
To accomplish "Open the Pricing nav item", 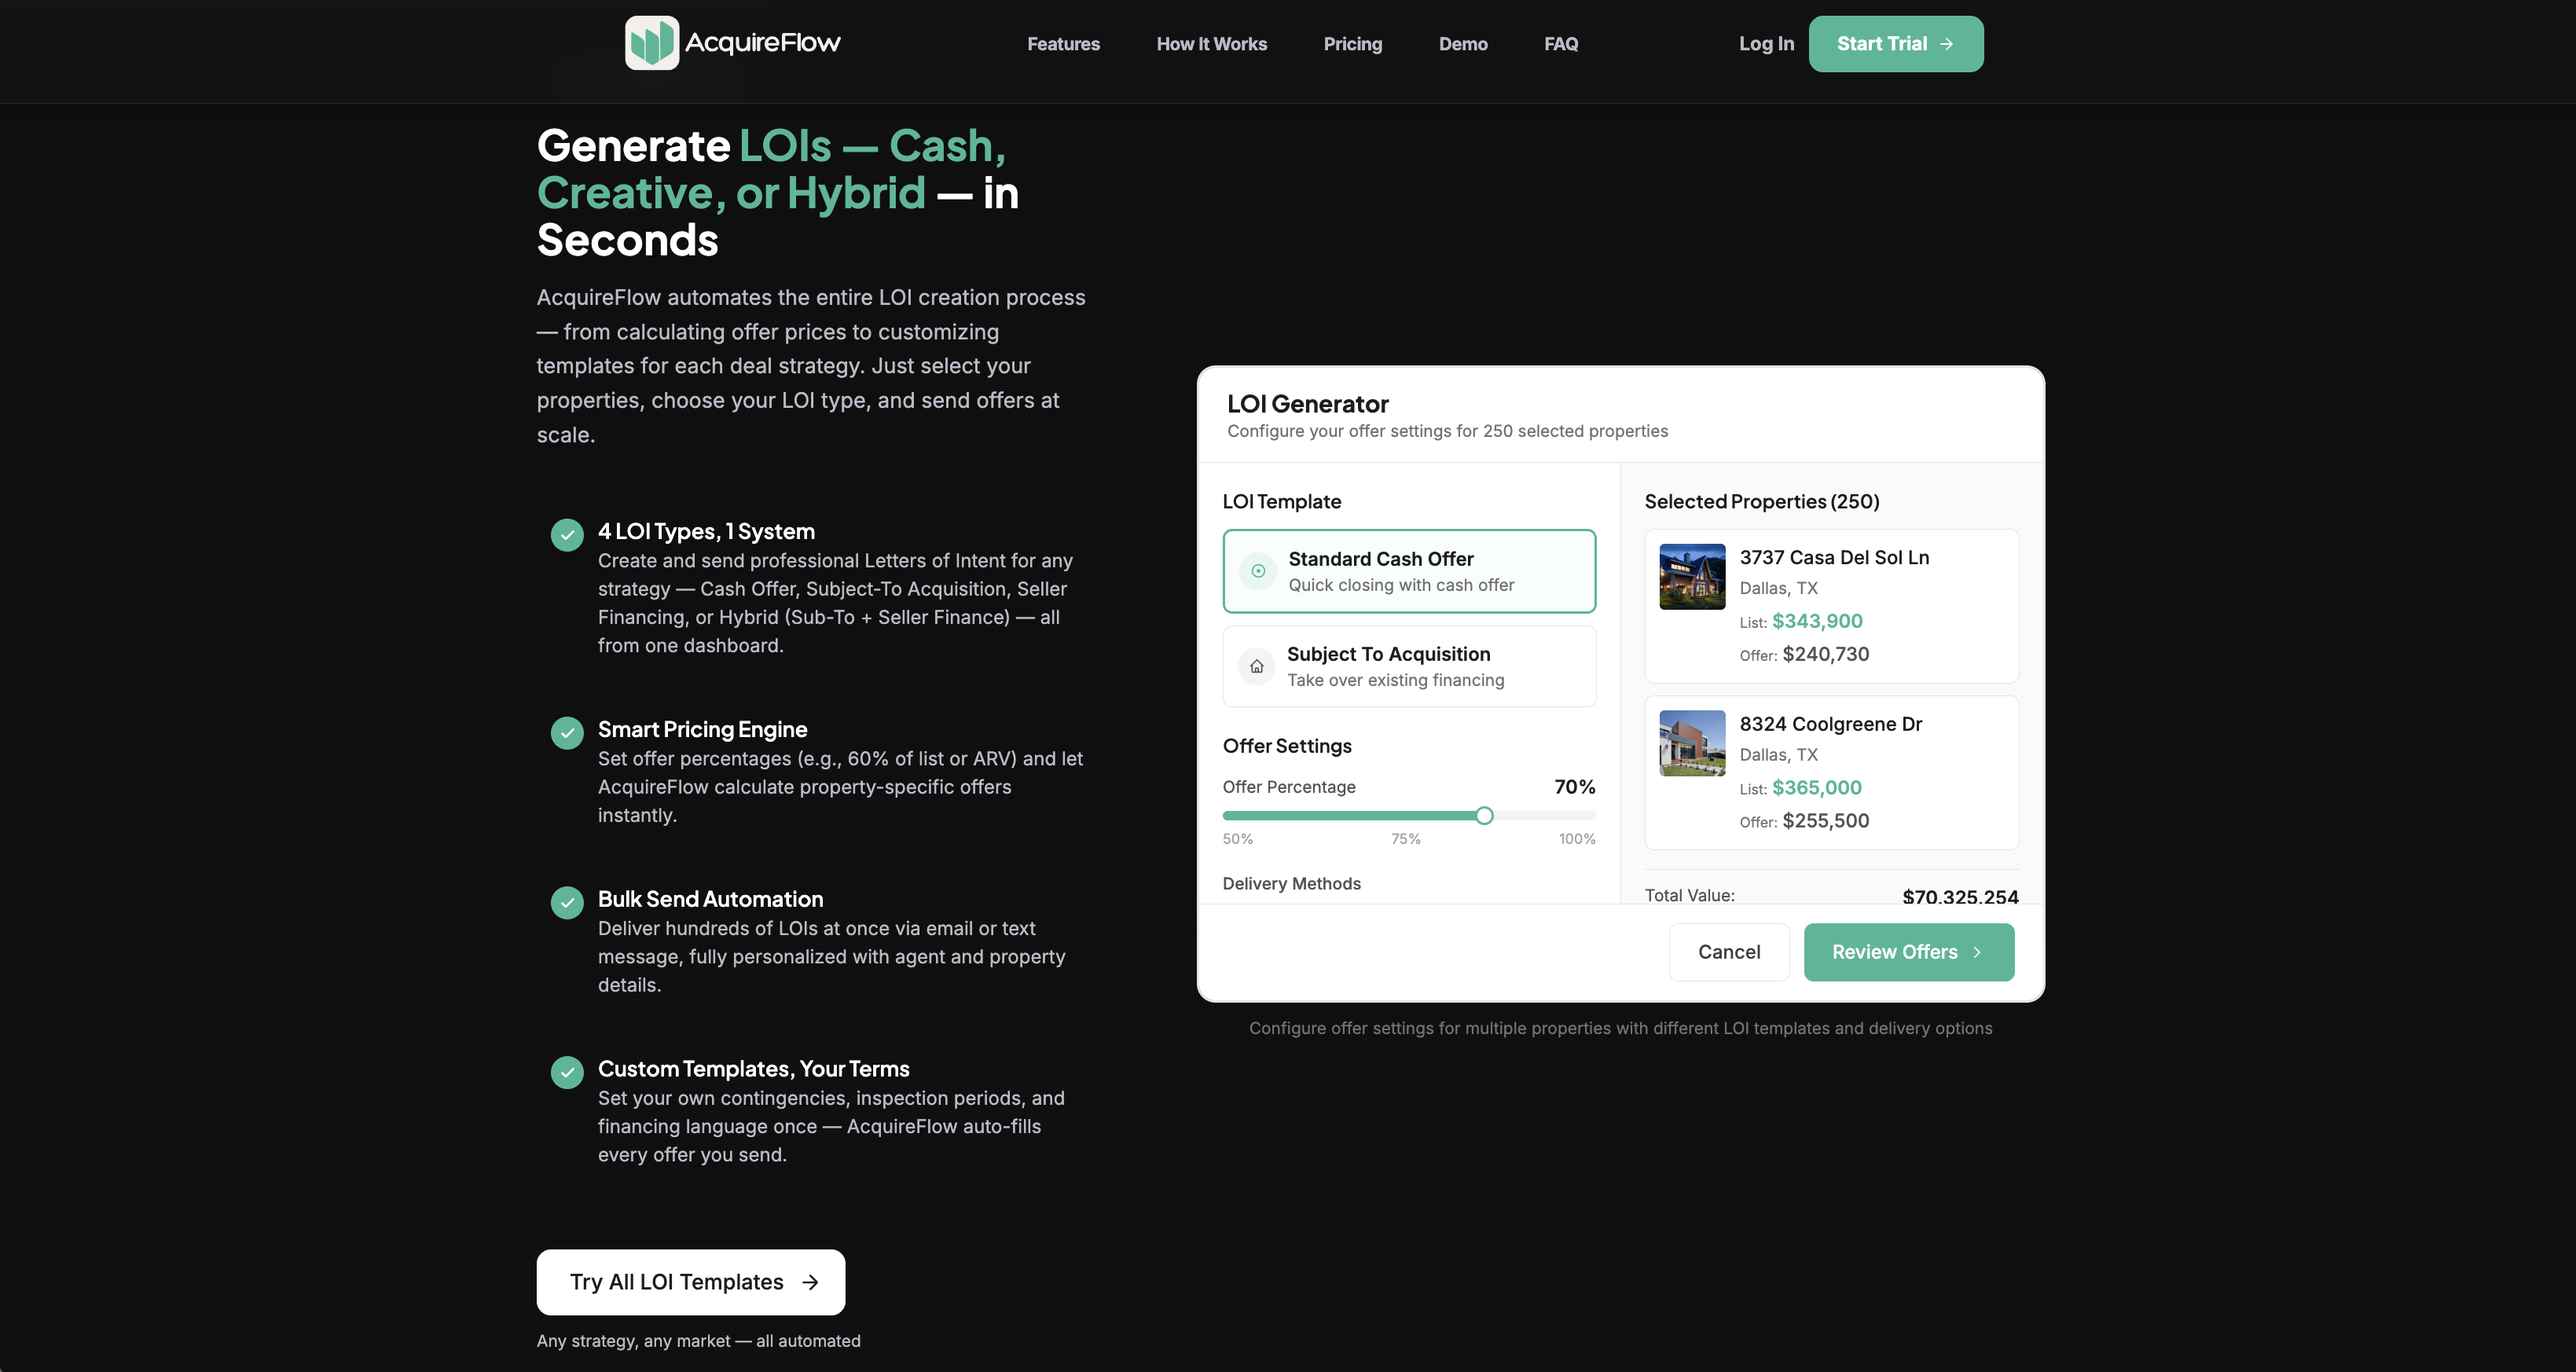I will click(x=1353, y=44).
